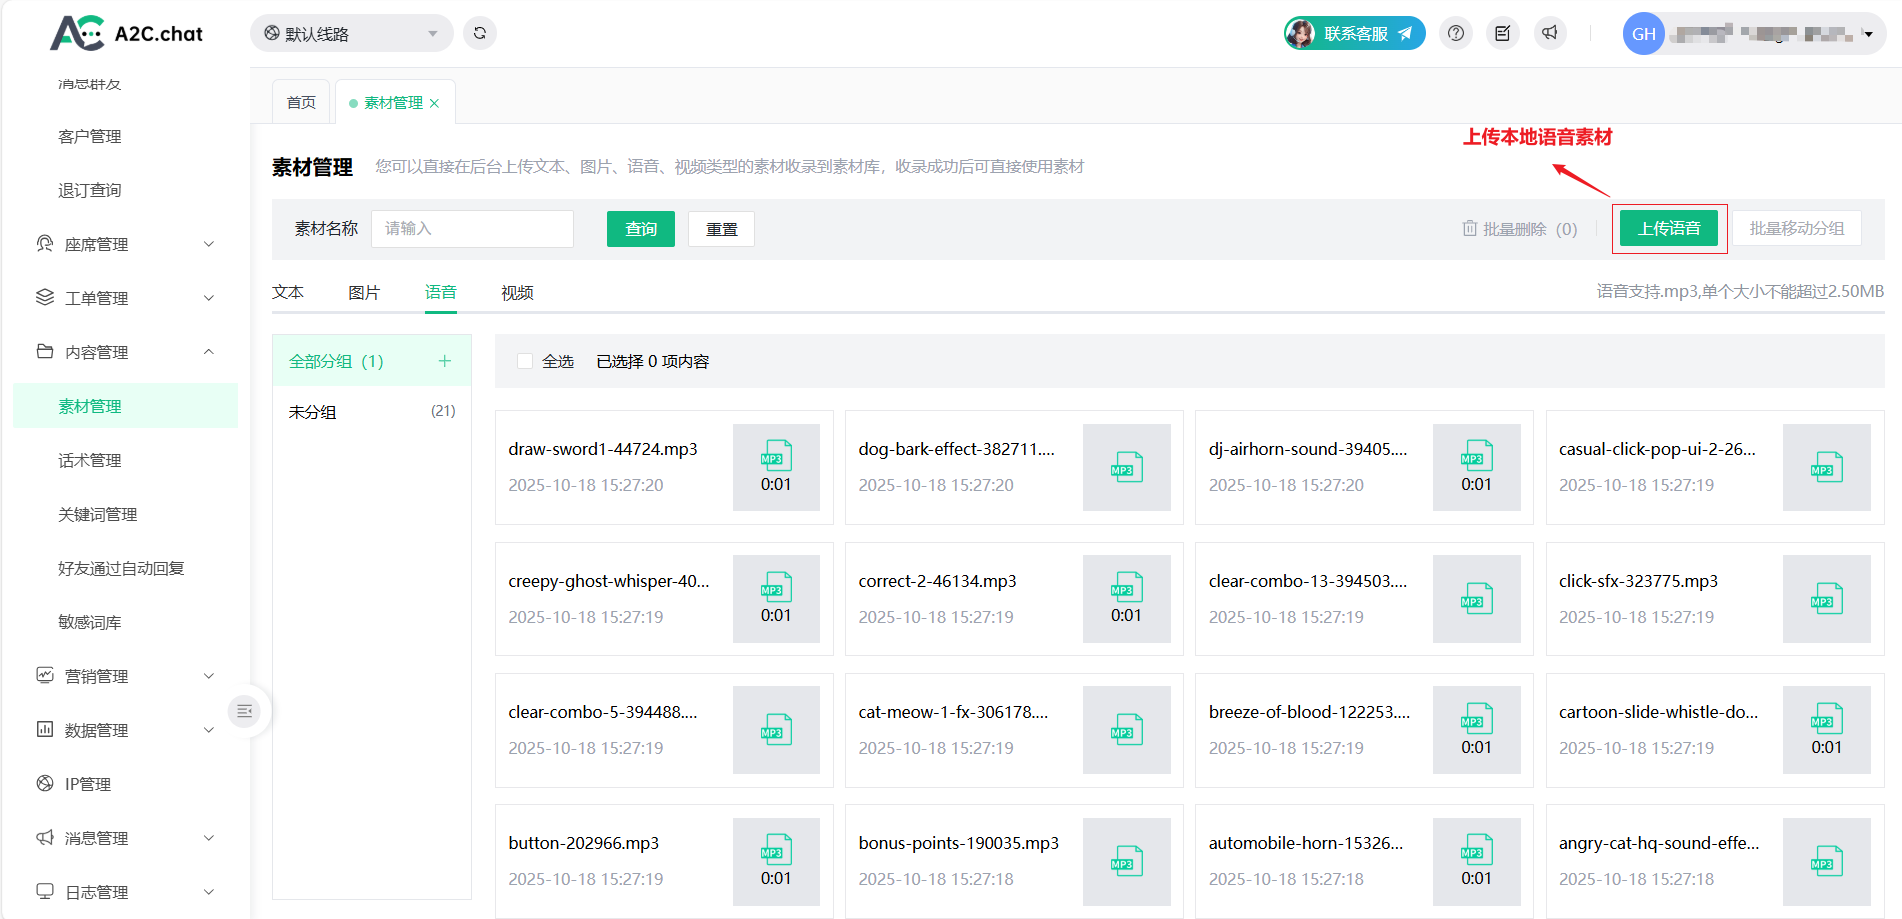Click the plus icon to add group

point(445,361)
